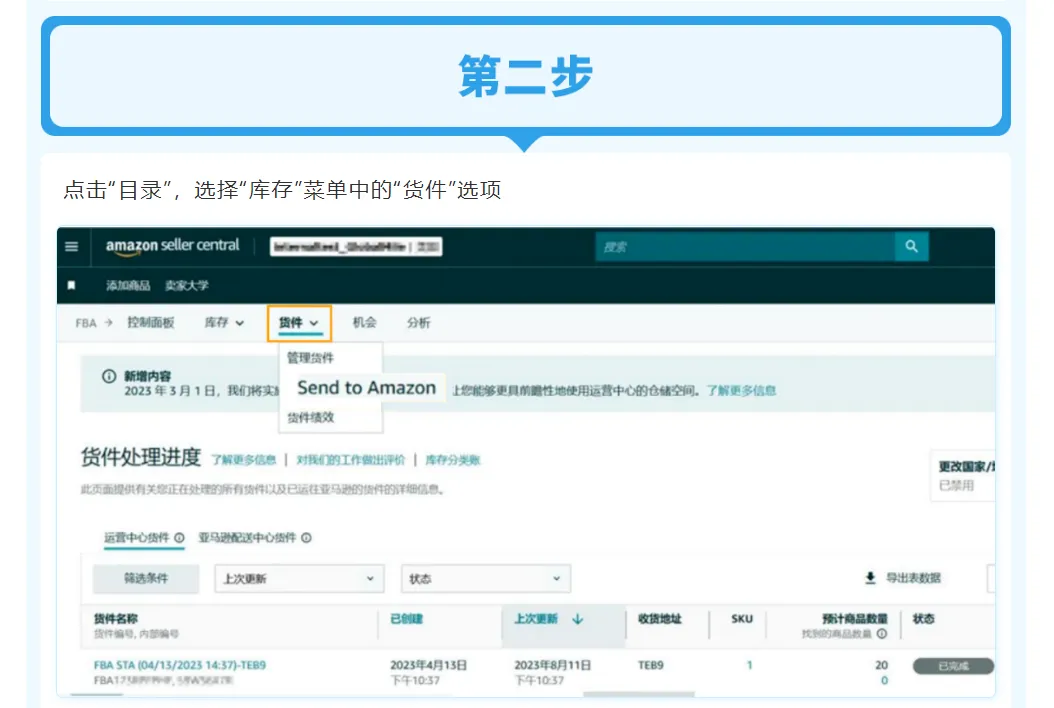The image size is (1054, 708).
Task: Click the 状态 column header
Action: [924, 619]
